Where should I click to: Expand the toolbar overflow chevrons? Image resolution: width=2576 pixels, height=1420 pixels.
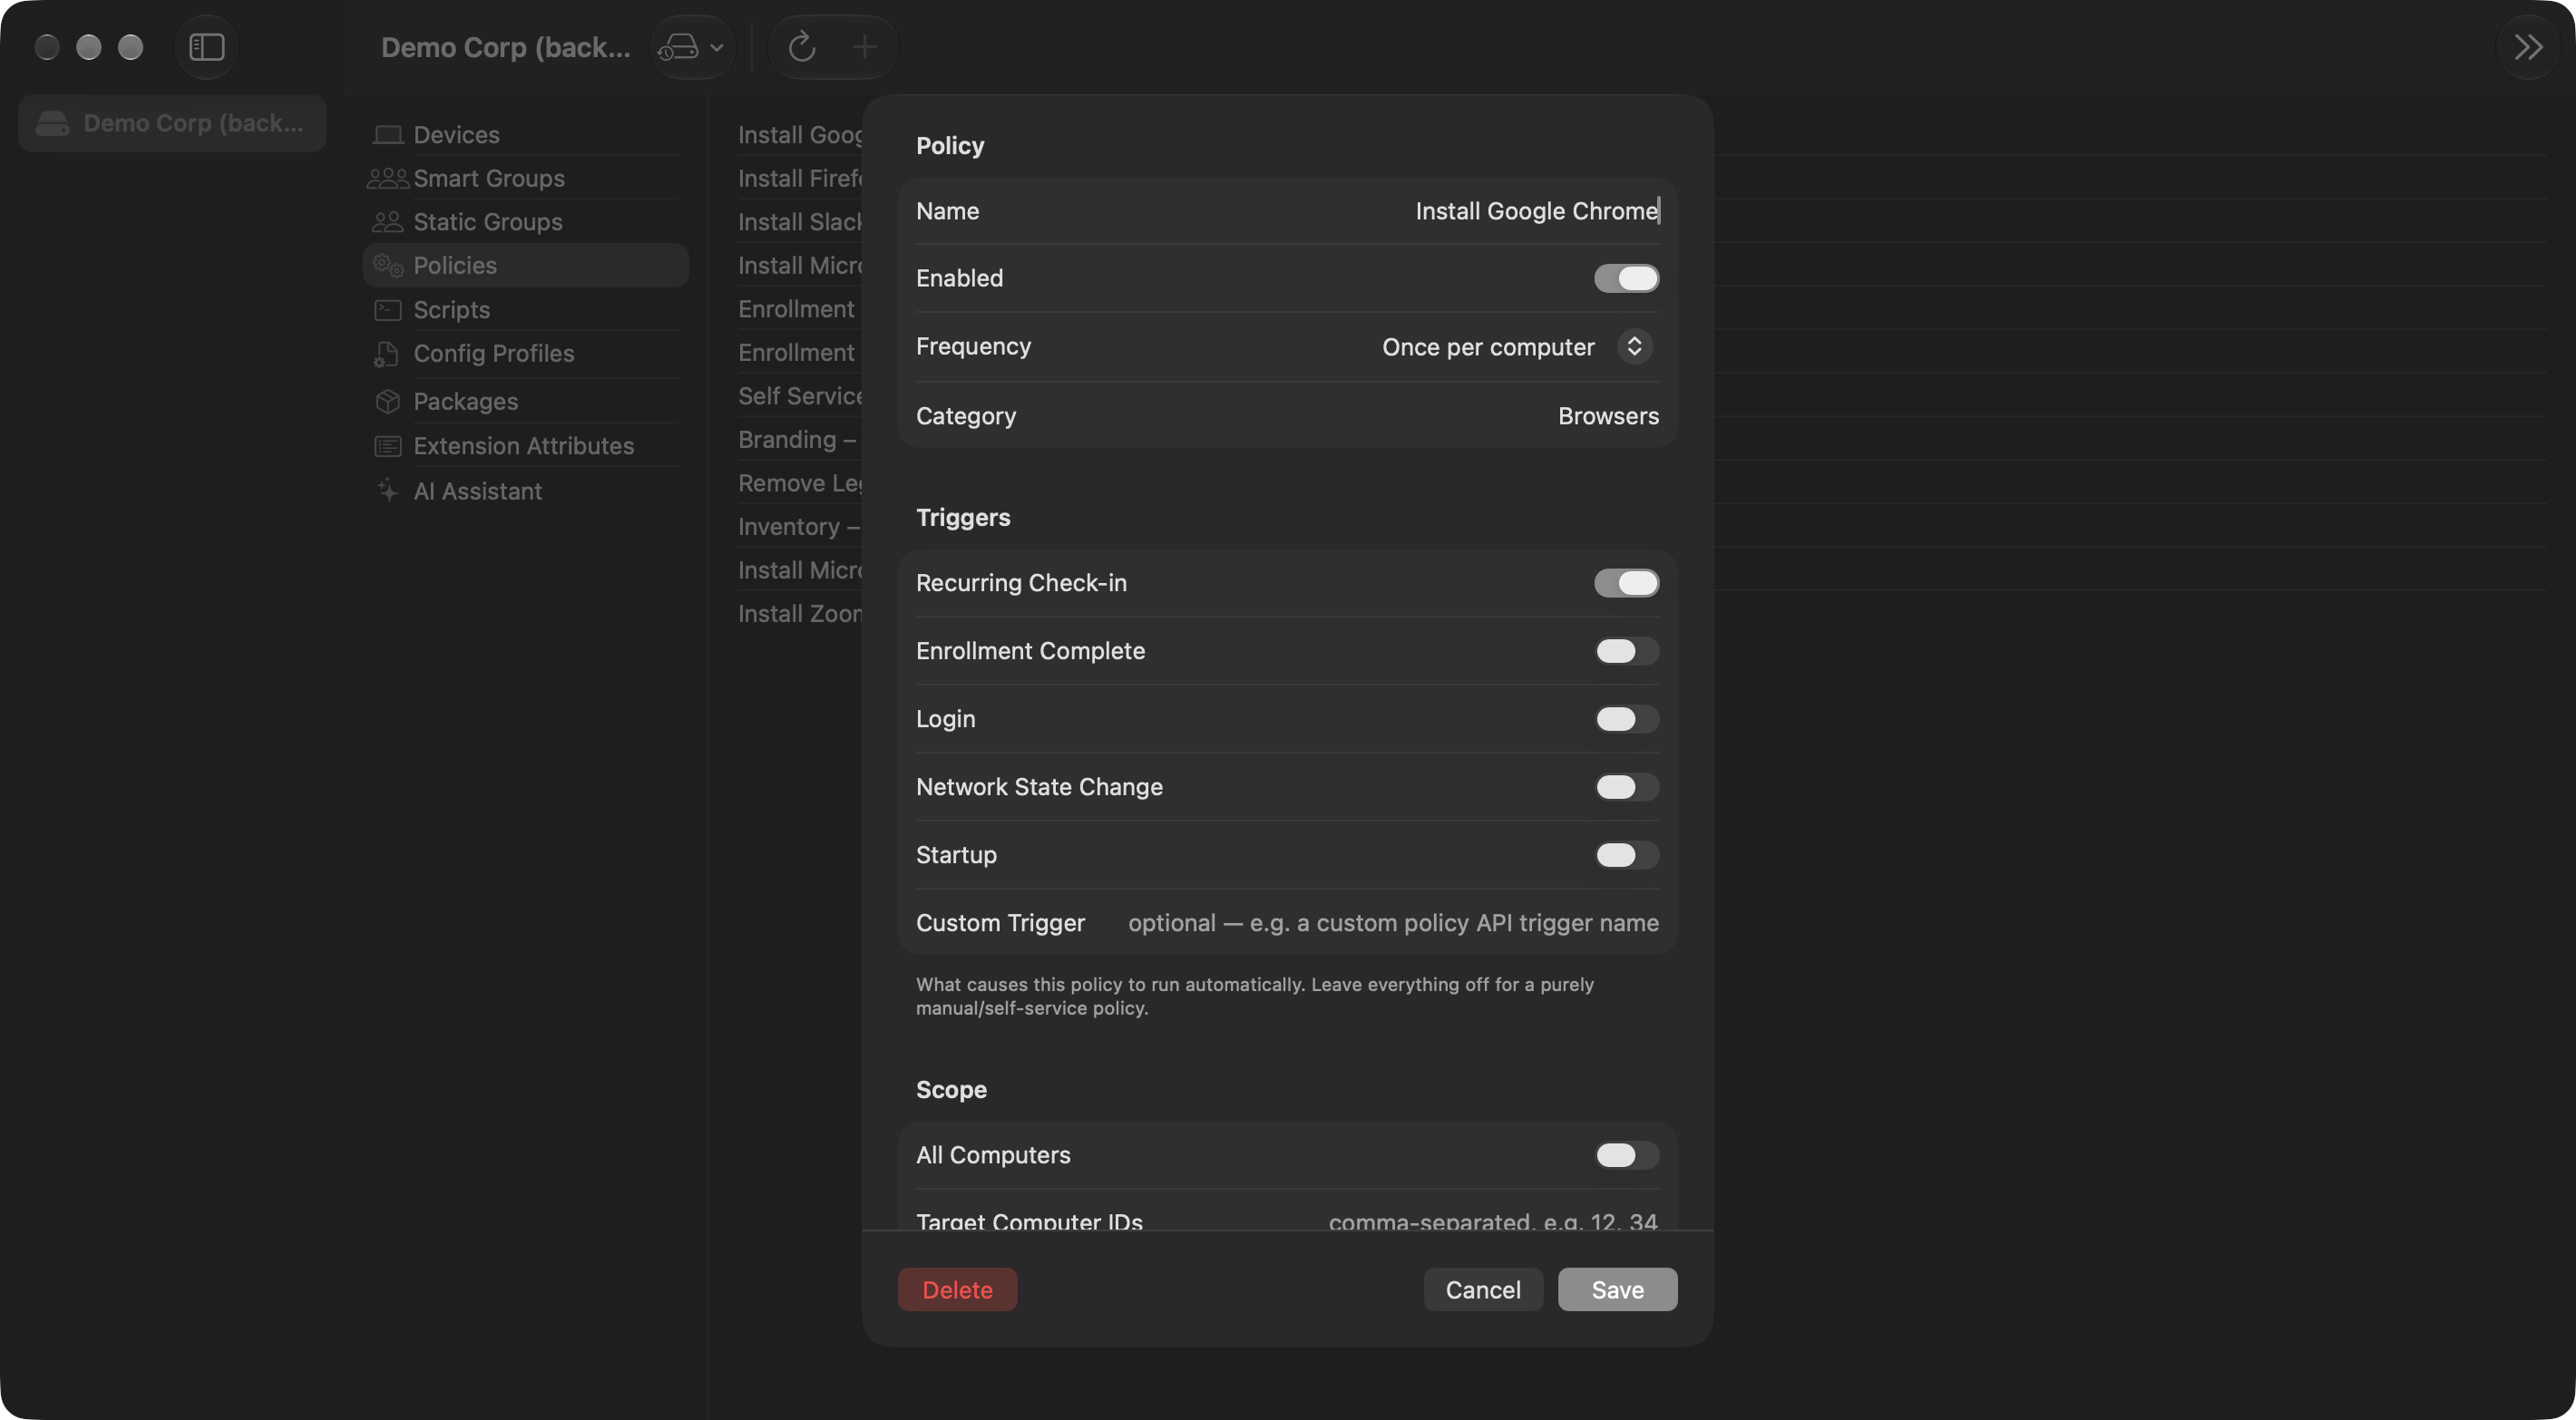click(x=2528, y=47)
